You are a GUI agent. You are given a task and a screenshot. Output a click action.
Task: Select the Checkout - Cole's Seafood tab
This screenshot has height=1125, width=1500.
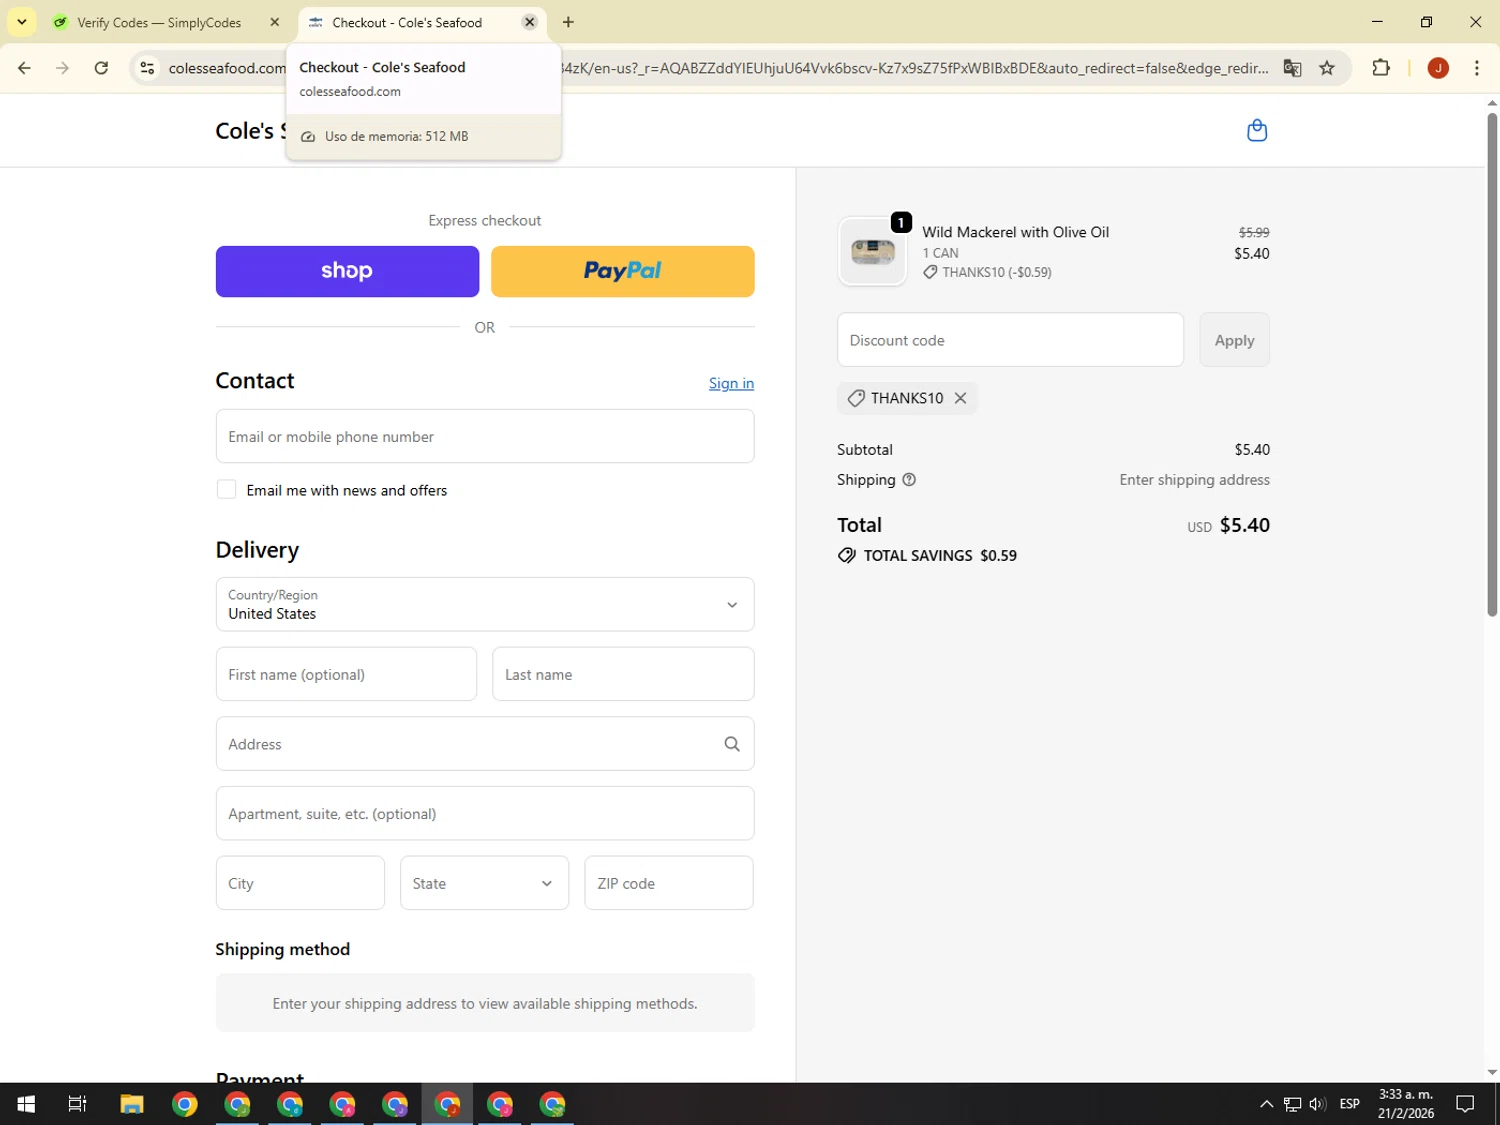(407, 22)
